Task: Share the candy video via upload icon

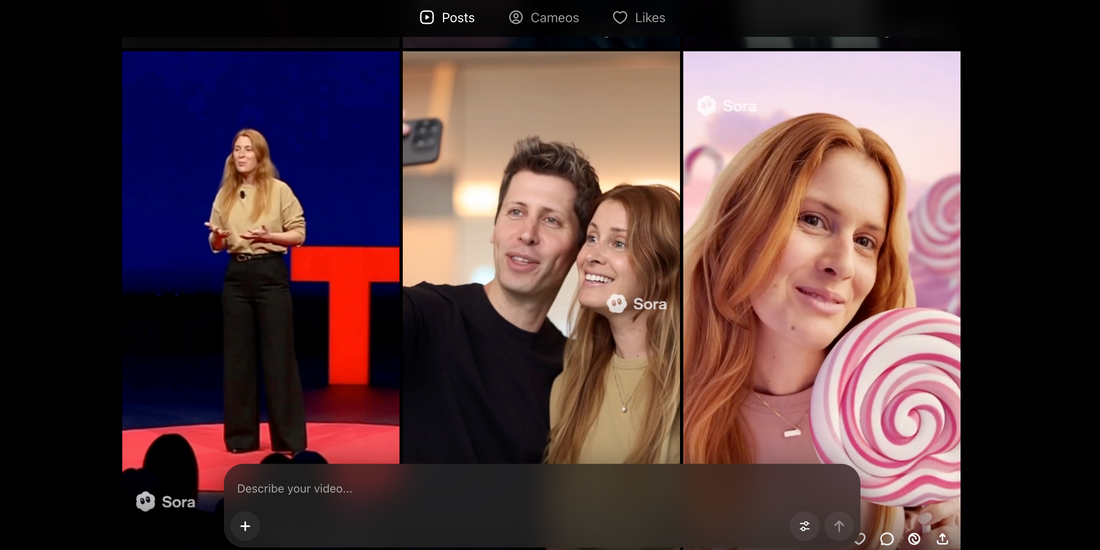Action: tap(942, 539)
